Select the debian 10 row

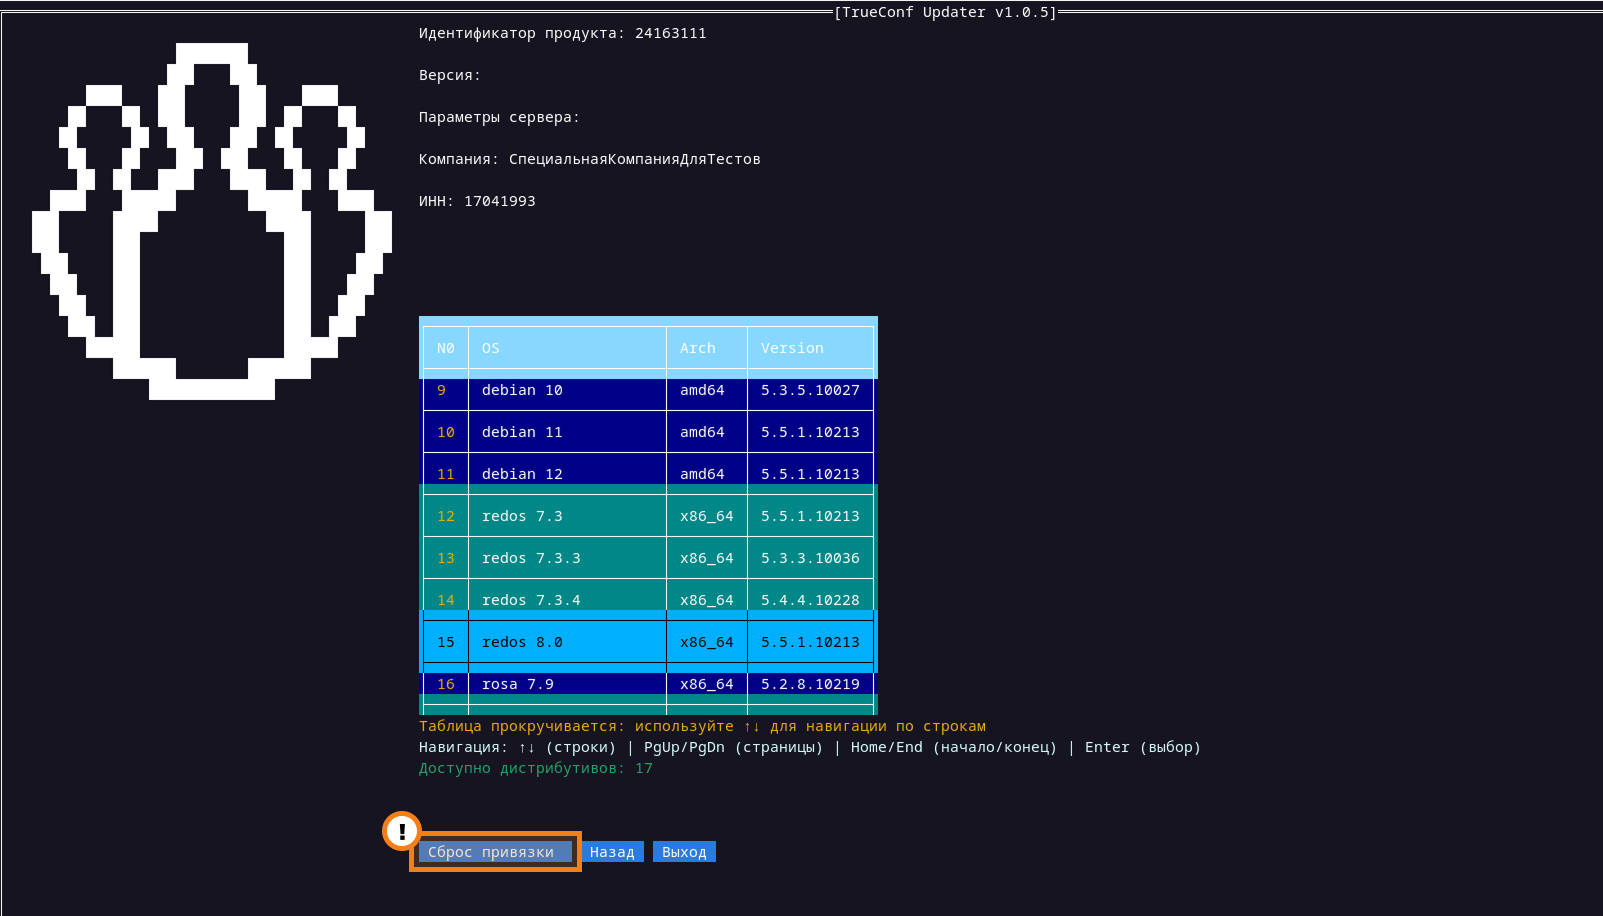(x=648, y=390)
